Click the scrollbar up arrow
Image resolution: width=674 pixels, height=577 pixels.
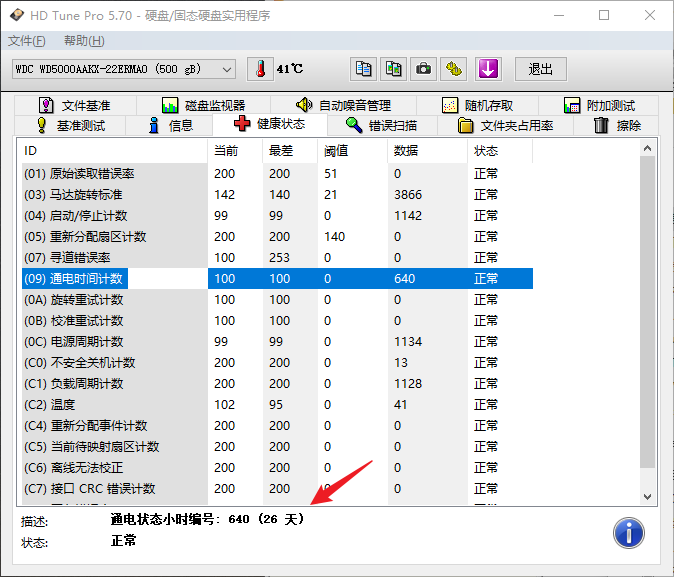[647, 148]
